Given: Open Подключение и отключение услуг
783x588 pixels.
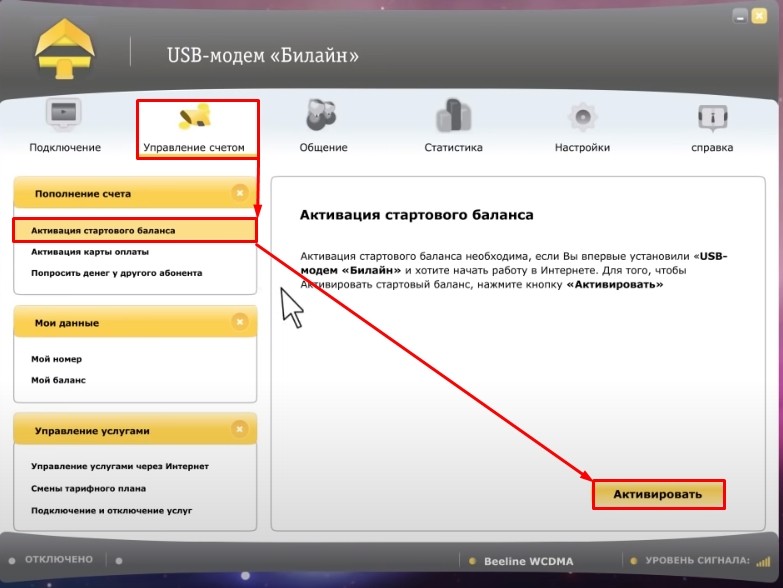Looking at the screenshot, I should pos(111,511).
